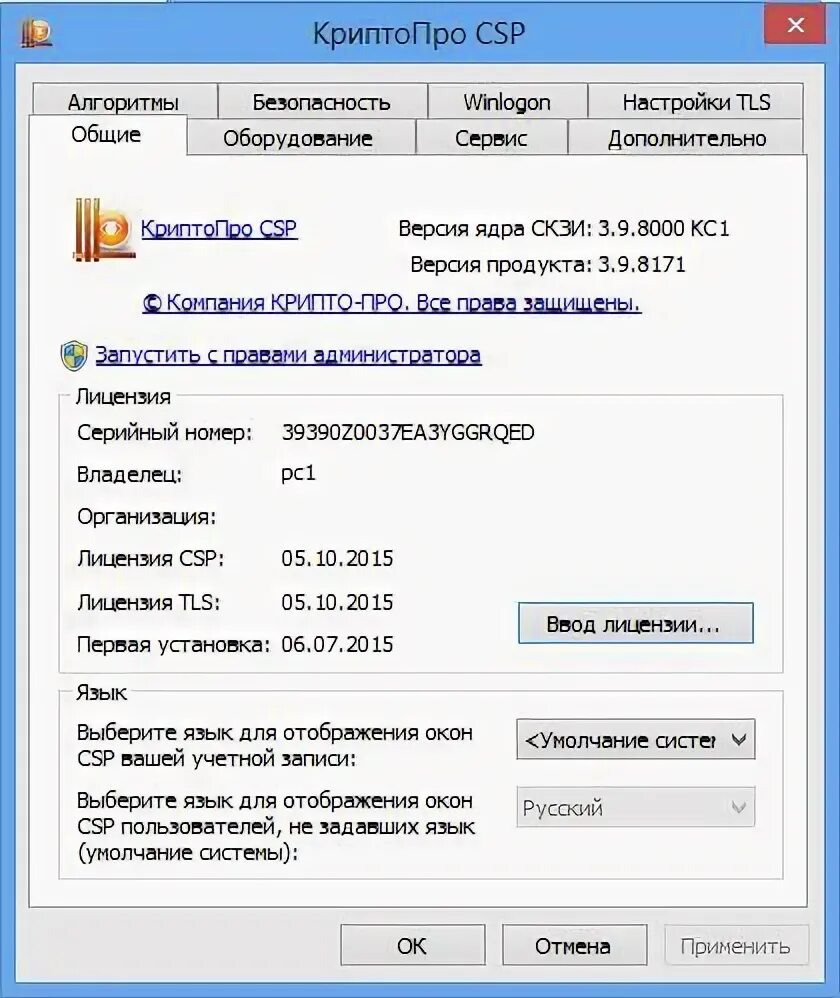Click the Отмена button
The width and height of the screenshot is (840, 998).
pos(573,946)
